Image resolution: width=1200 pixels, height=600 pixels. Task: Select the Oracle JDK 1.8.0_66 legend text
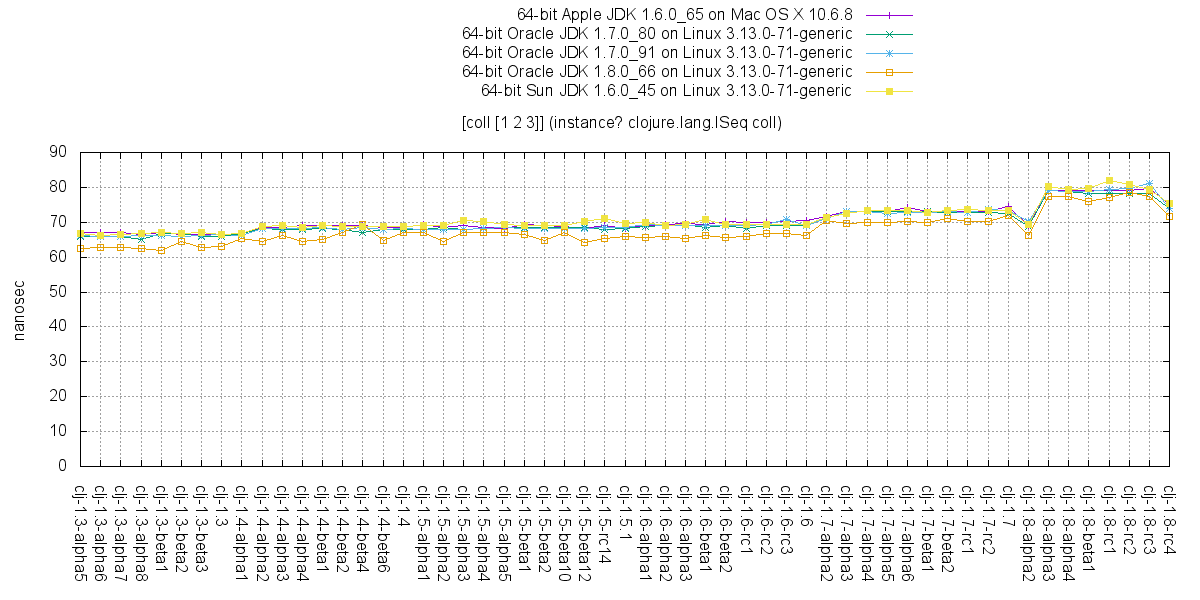coord(657,72)
